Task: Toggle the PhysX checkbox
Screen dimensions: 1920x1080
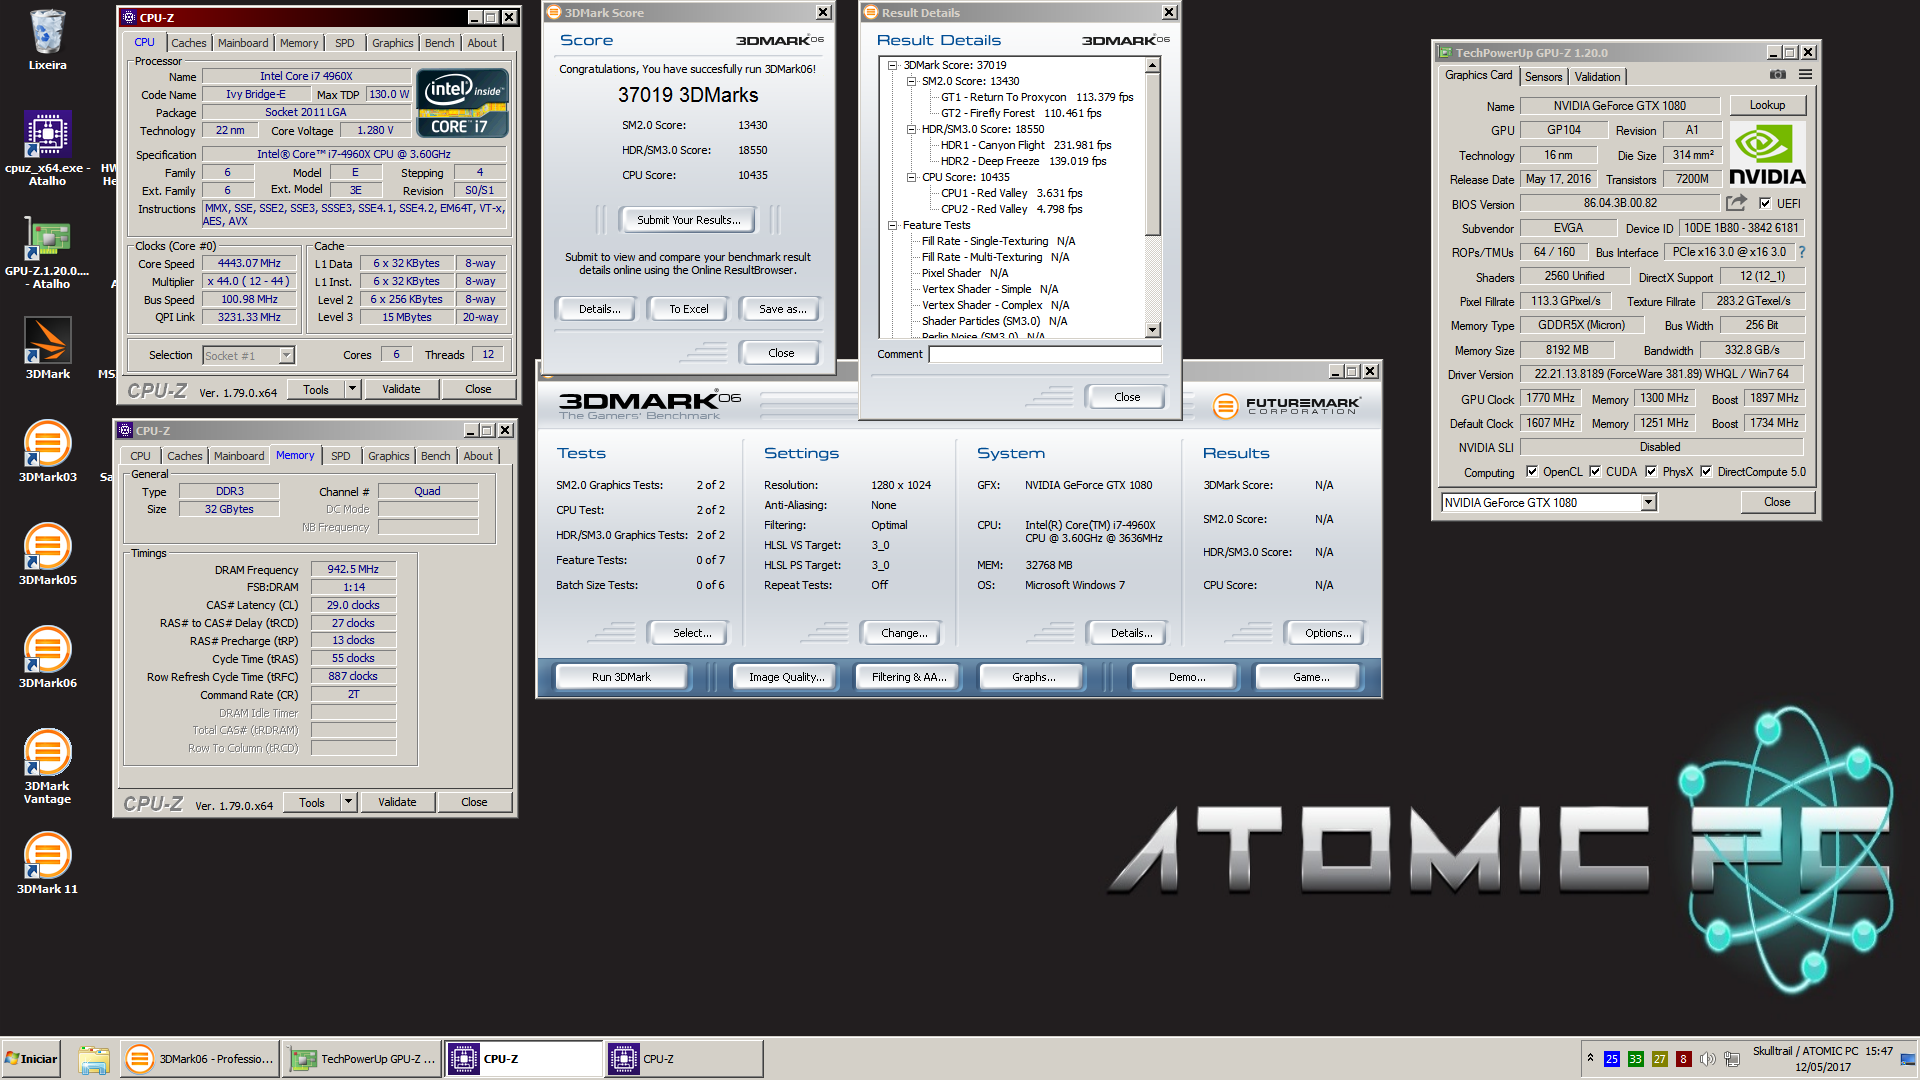Action: 1651,471
